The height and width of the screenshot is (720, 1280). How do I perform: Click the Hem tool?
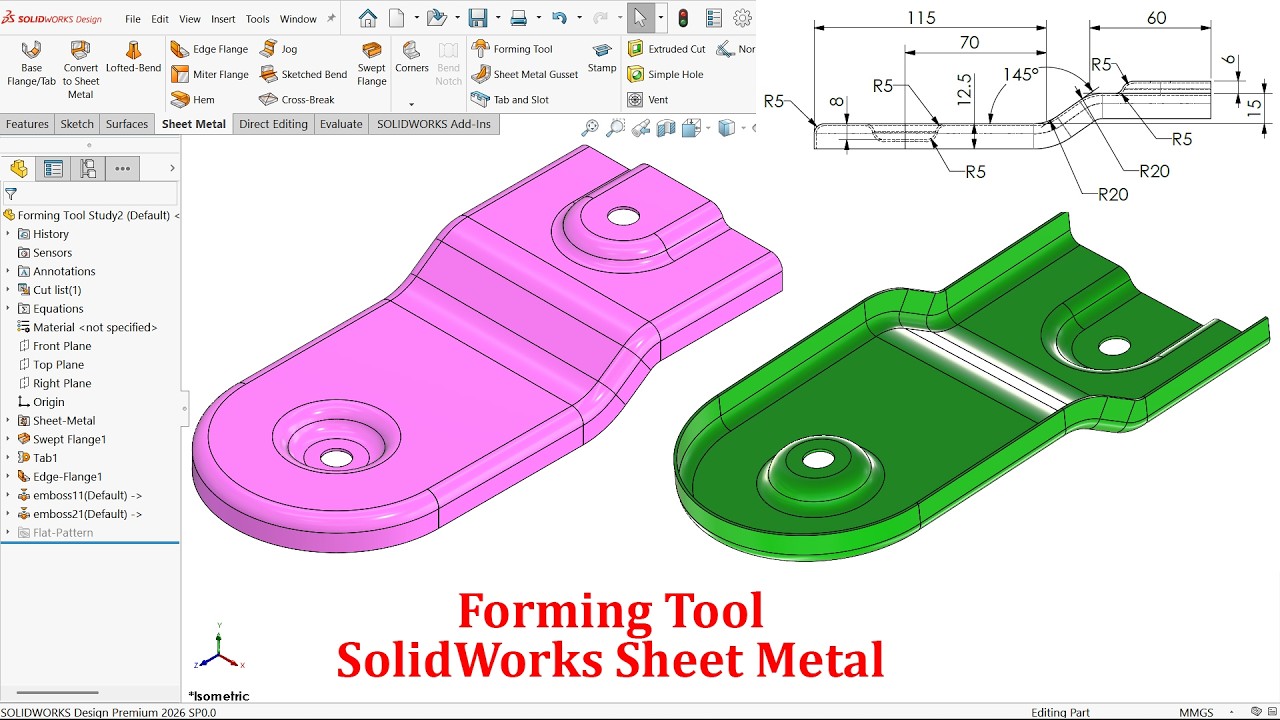click(193, 99)
